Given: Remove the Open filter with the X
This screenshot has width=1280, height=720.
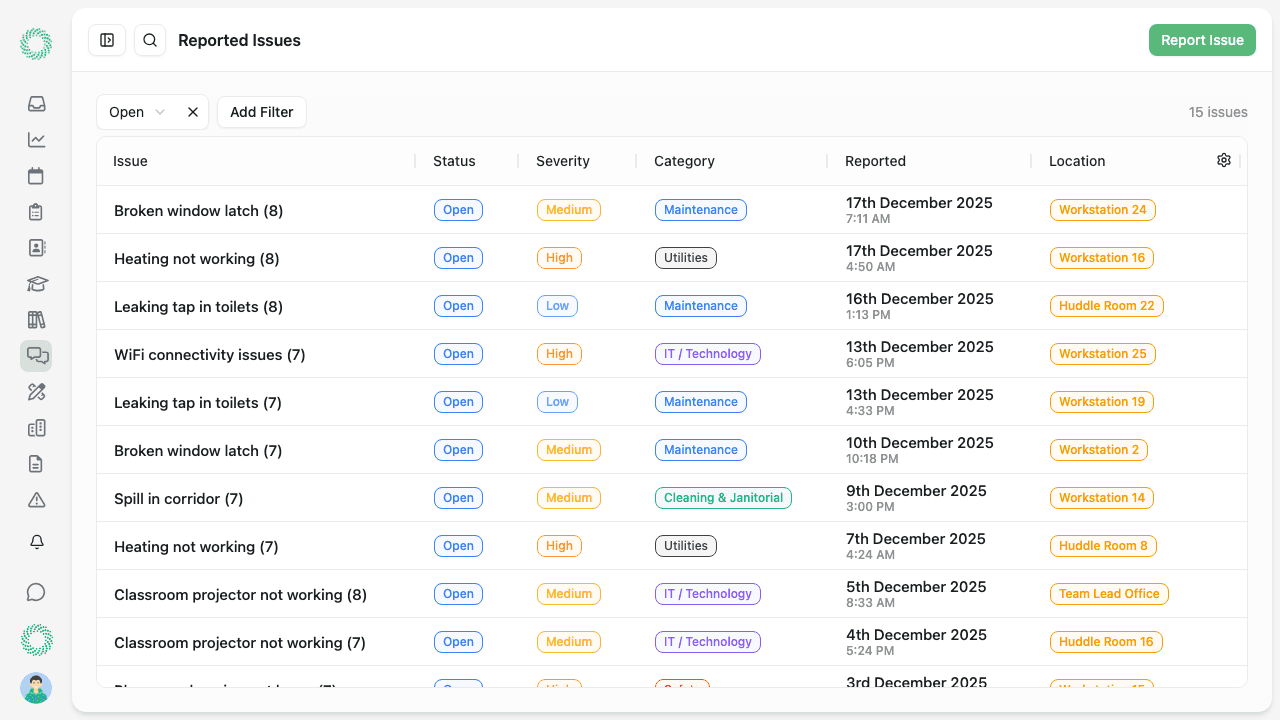Looking at the screenshot, I should point(192,112).
